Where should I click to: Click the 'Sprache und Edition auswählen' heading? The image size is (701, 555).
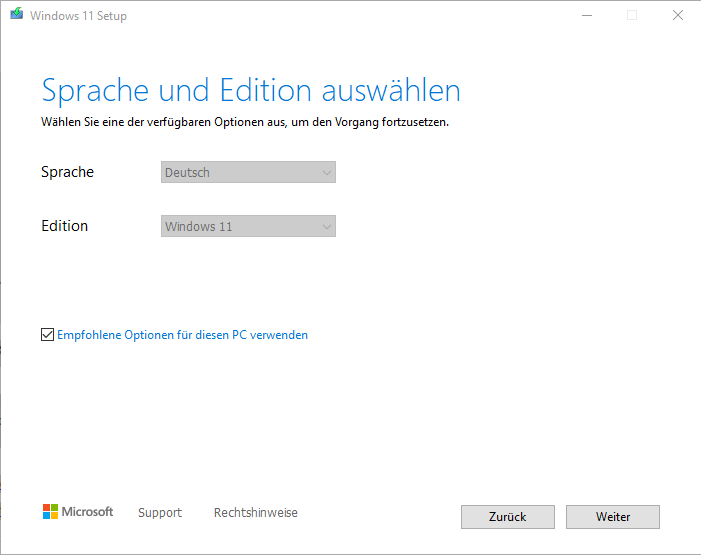tap(251, 90)
